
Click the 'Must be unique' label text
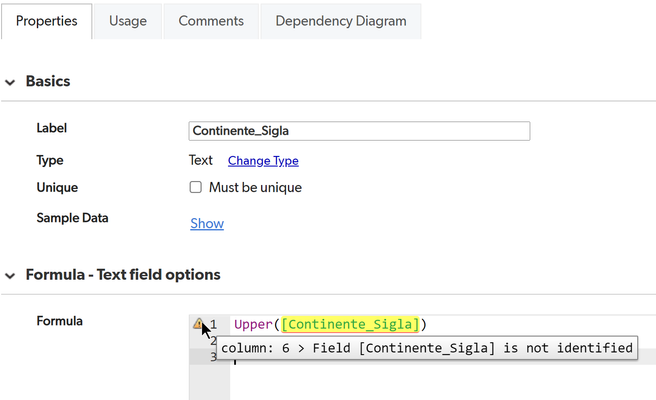tap(255, 187)
